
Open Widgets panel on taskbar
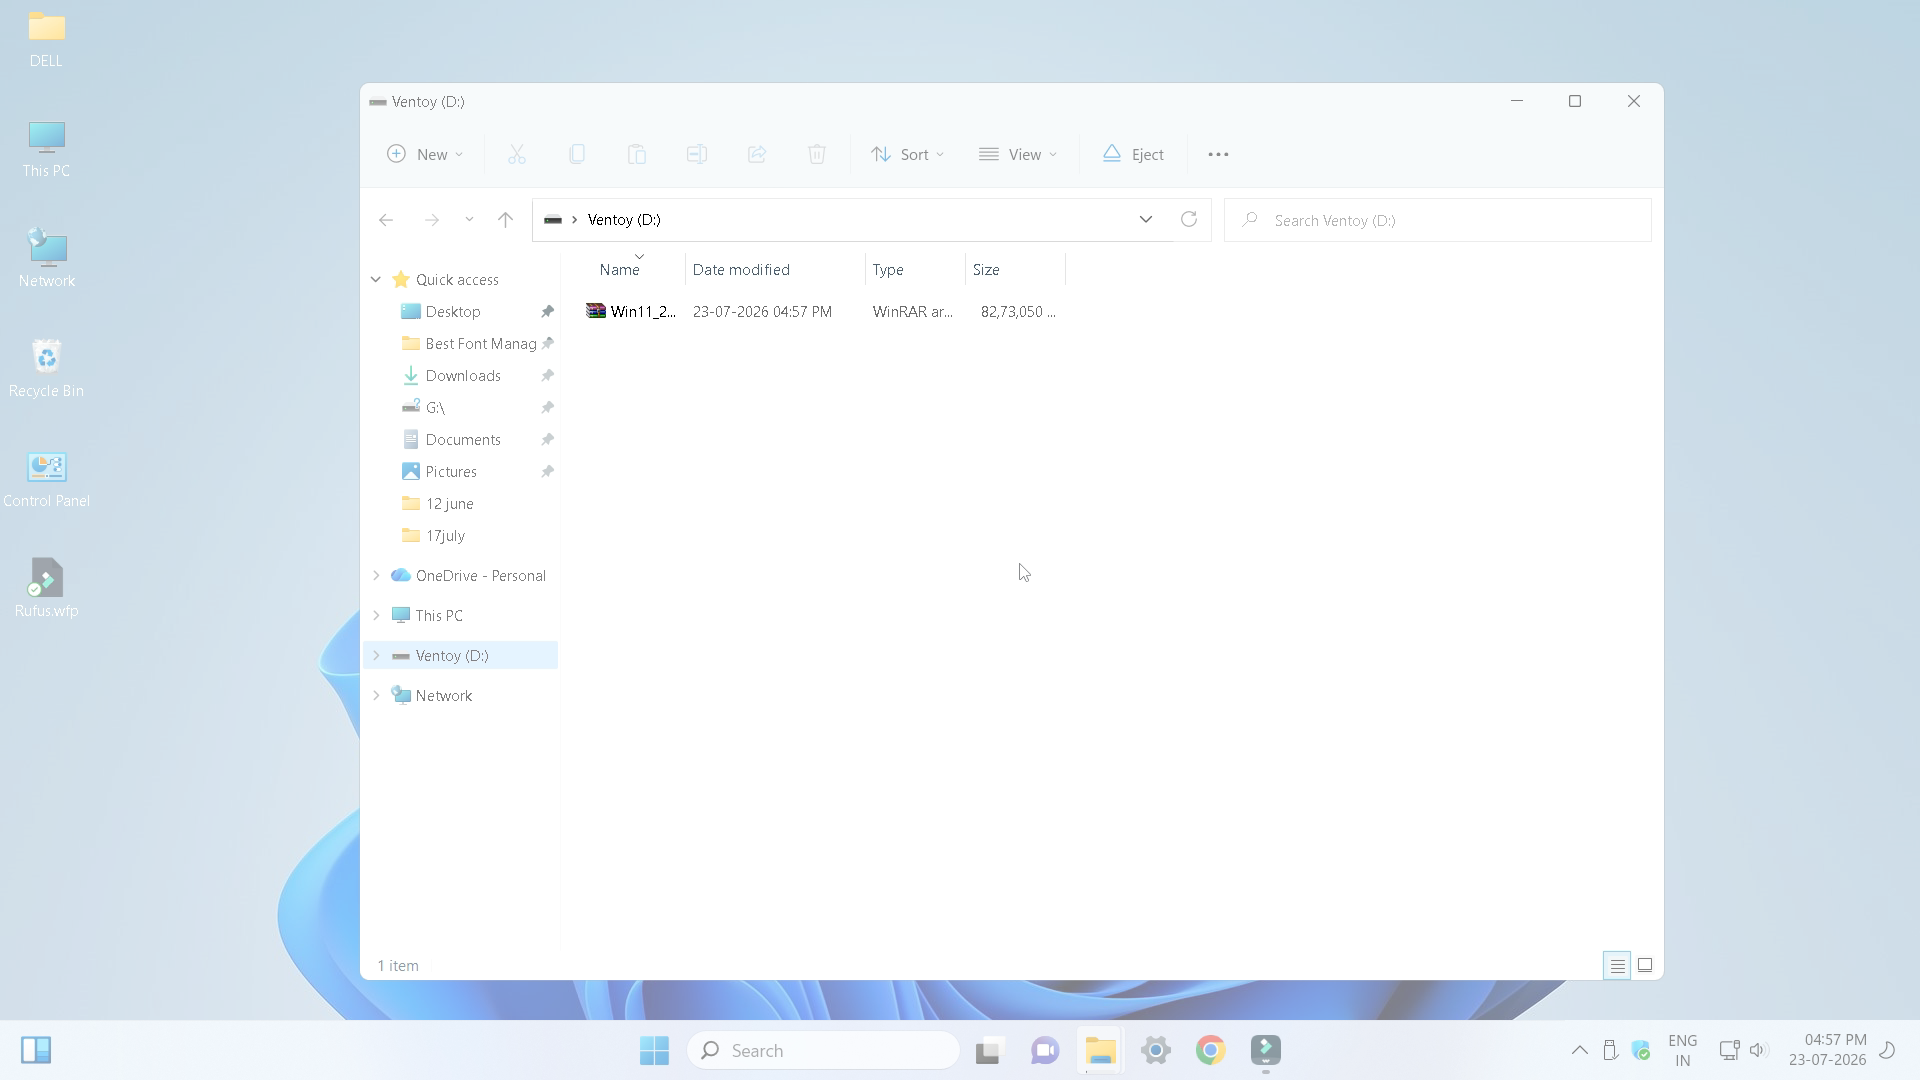pyautogui.click(x=36, y=1050)
